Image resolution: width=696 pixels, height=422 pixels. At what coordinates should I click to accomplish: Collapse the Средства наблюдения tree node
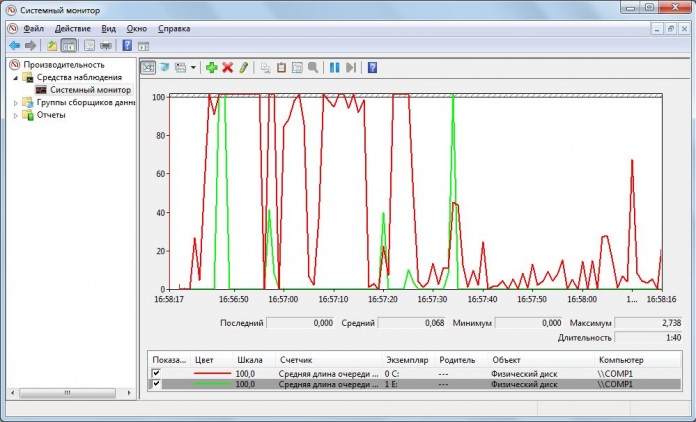pos(15,77)
